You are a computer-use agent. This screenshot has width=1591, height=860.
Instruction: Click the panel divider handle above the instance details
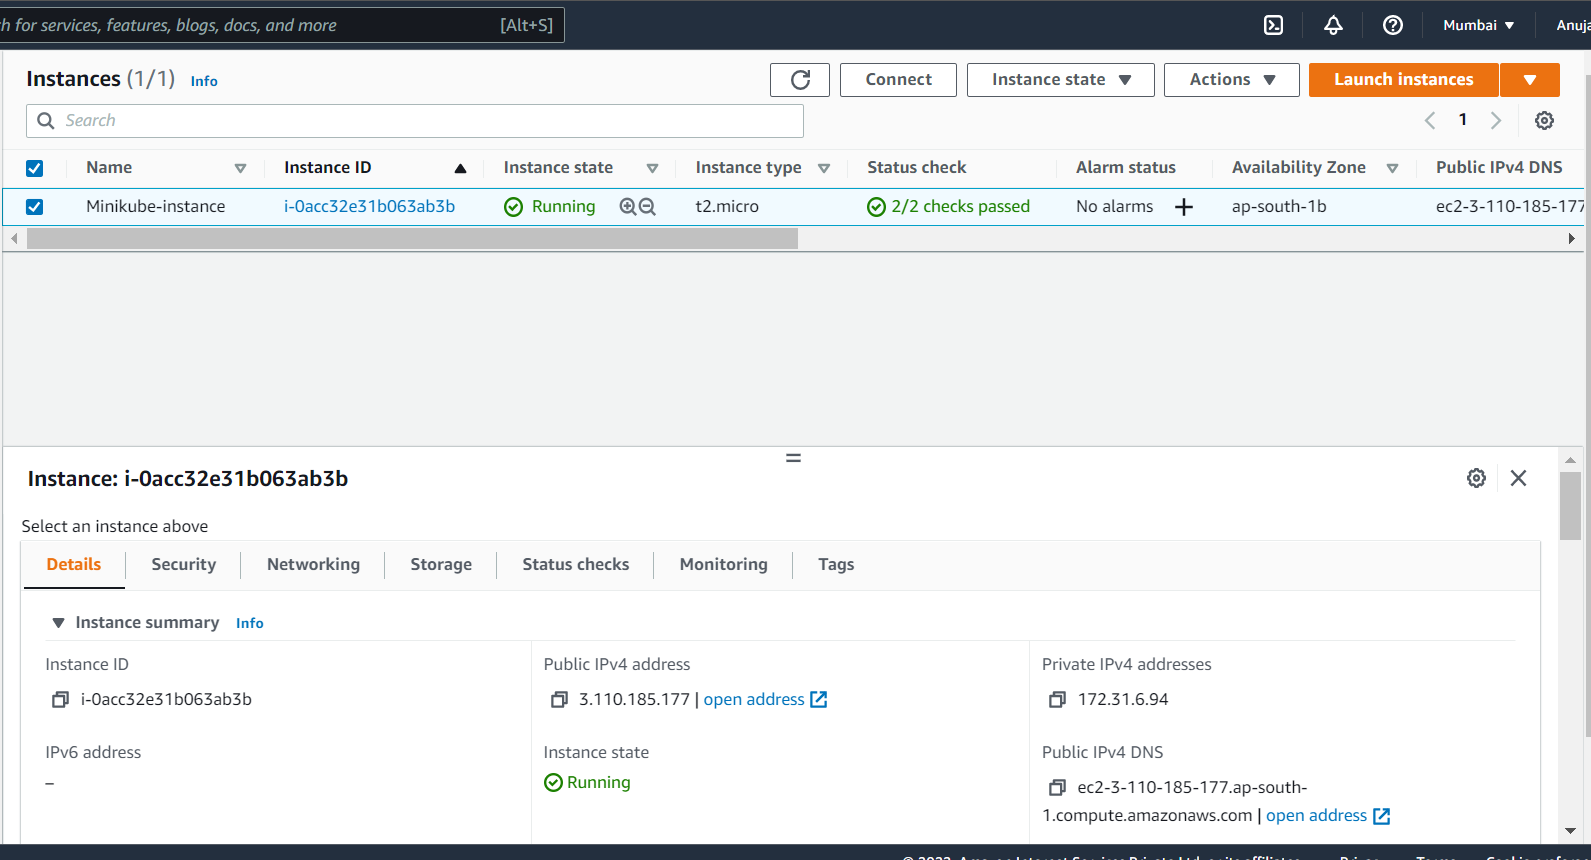[793, 458]
